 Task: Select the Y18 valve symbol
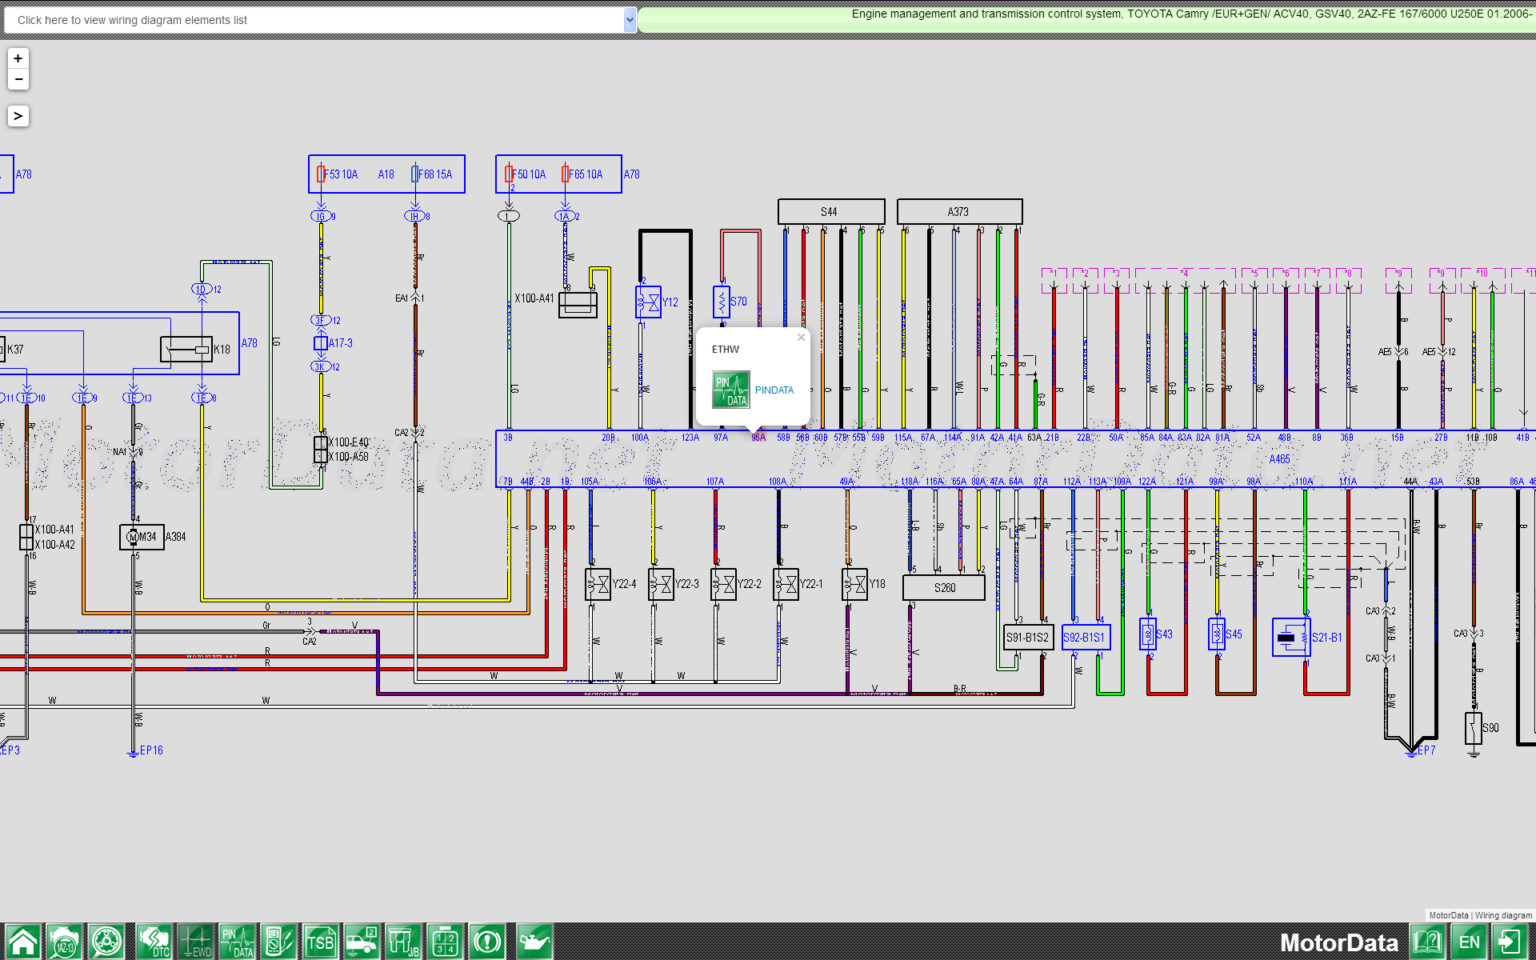pos(854,584)
